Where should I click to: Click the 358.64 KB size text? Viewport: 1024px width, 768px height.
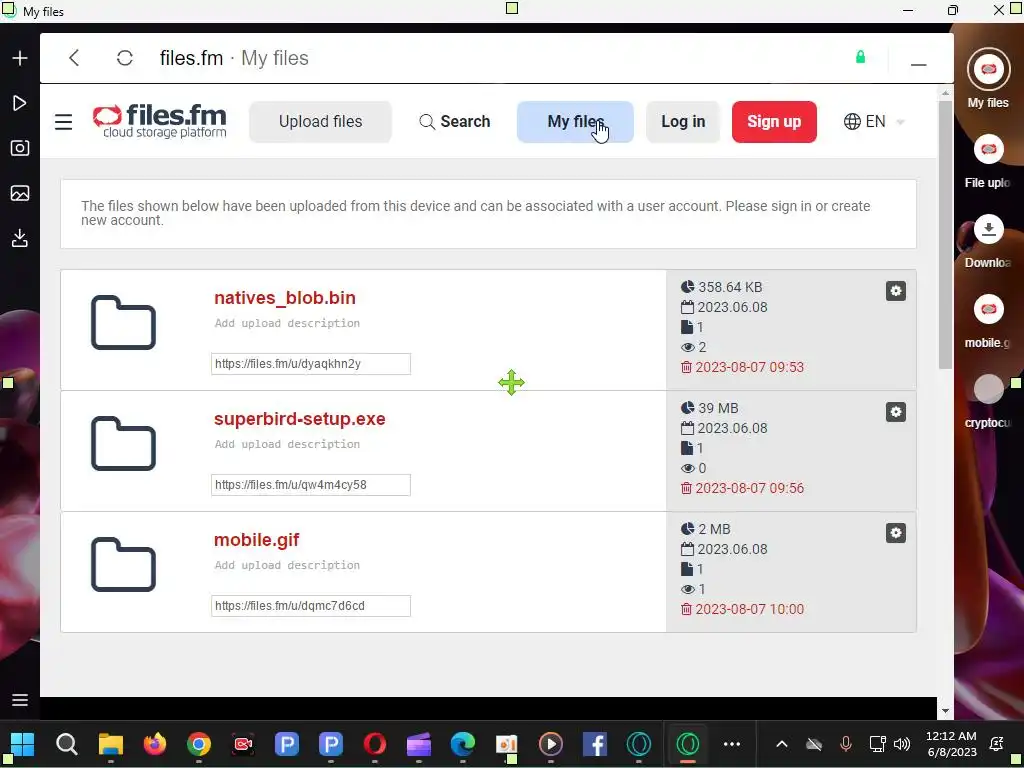(x=730, y=287)
